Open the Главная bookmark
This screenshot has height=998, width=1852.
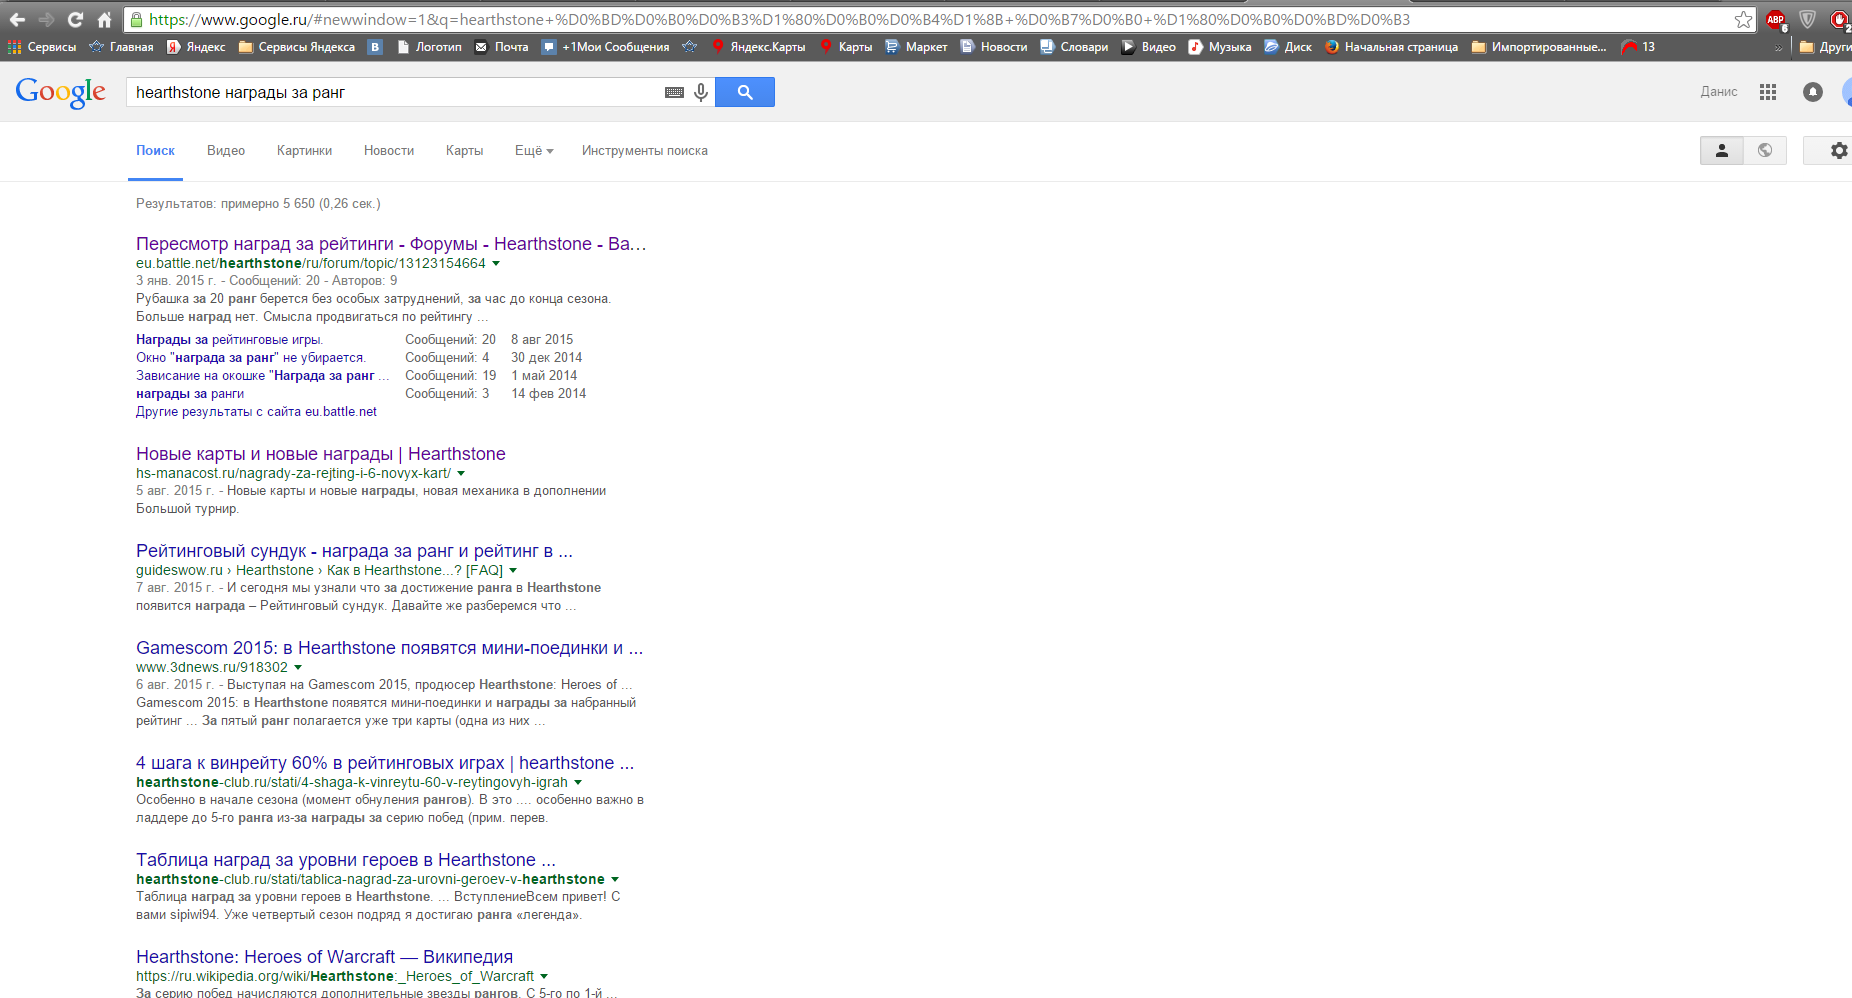[x=121, y=47]
